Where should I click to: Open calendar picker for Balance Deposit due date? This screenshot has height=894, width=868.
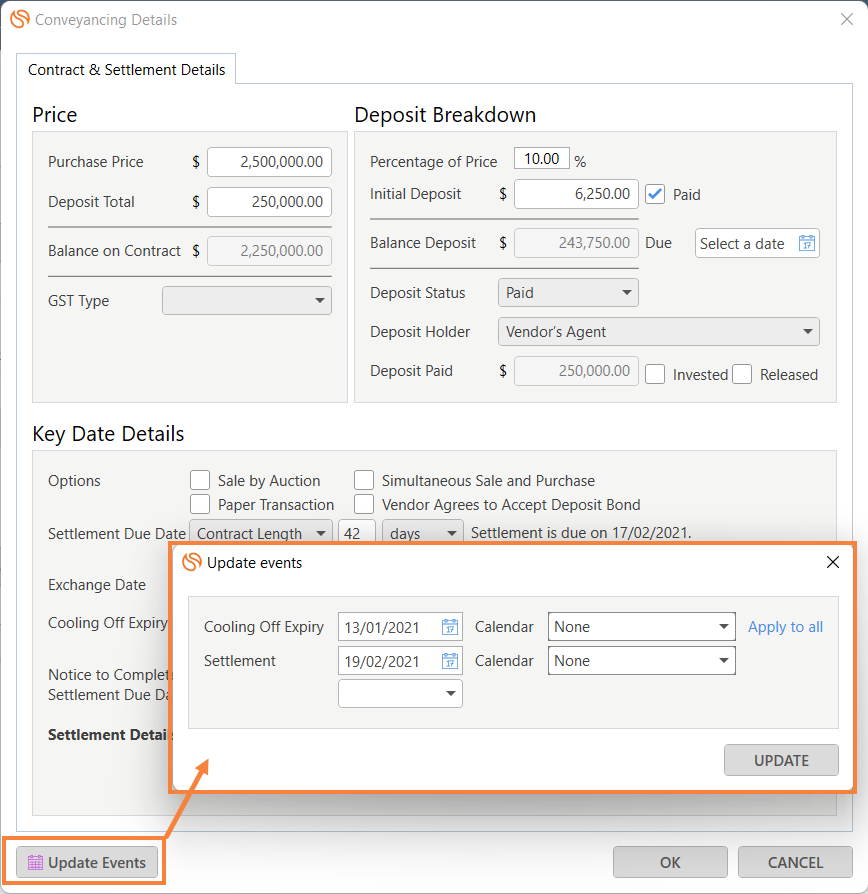click(x=806, y=243)
